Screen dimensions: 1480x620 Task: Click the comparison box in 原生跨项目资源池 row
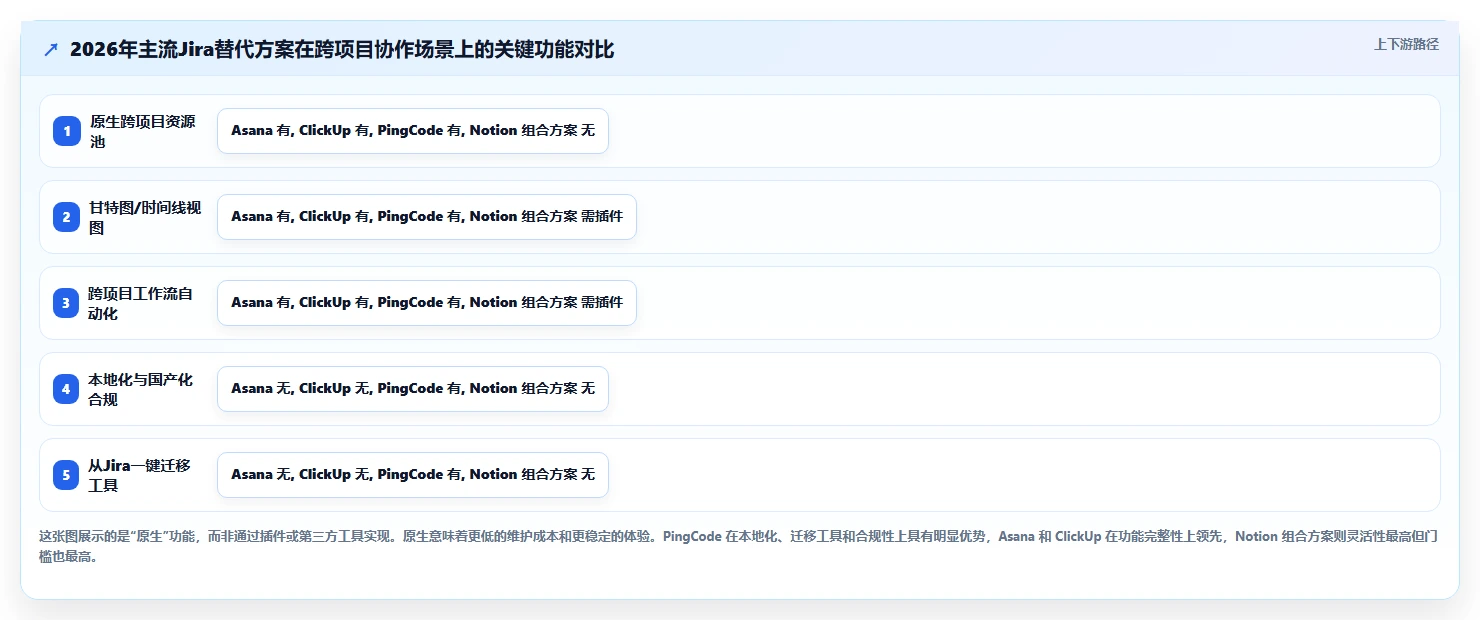point(413,131)
